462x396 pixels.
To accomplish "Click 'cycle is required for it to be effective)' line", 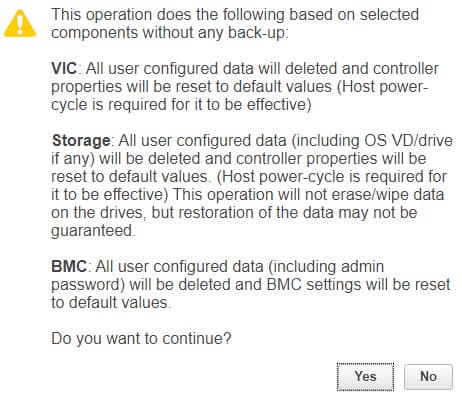I will pos(181,105).
